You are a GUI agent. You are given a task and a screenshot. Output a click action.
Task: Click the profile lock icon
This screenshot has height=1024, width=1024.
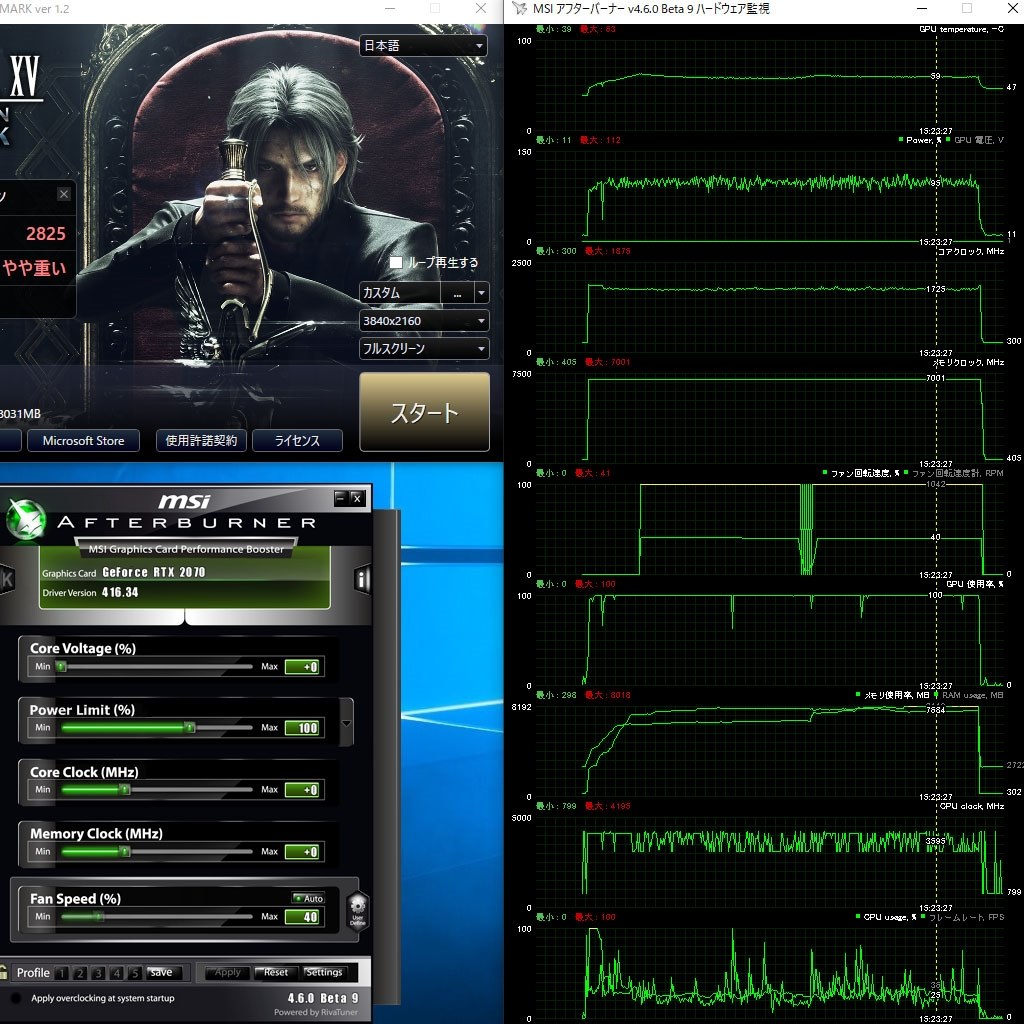point(4,972)
